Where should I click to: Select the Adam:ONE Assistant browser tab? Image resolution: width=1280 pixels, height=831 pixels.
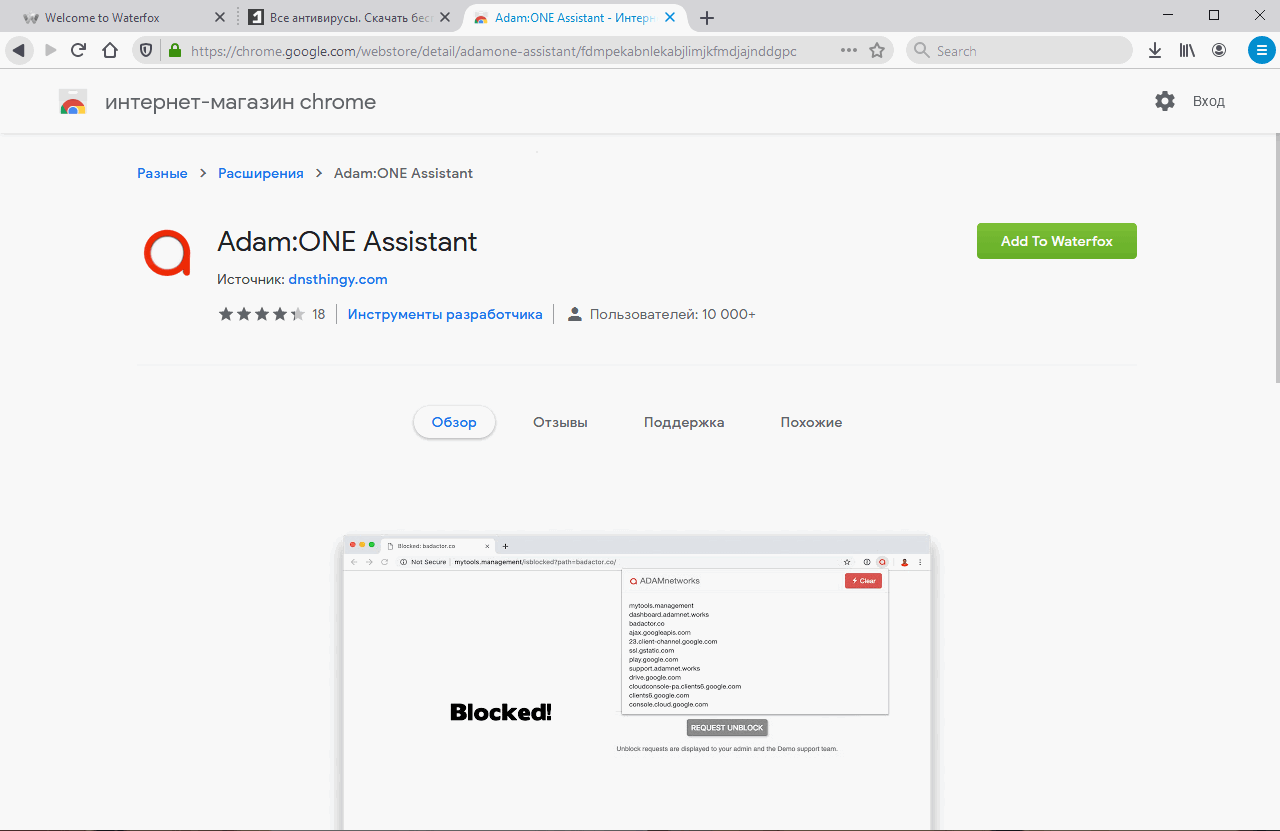(575, 18)
